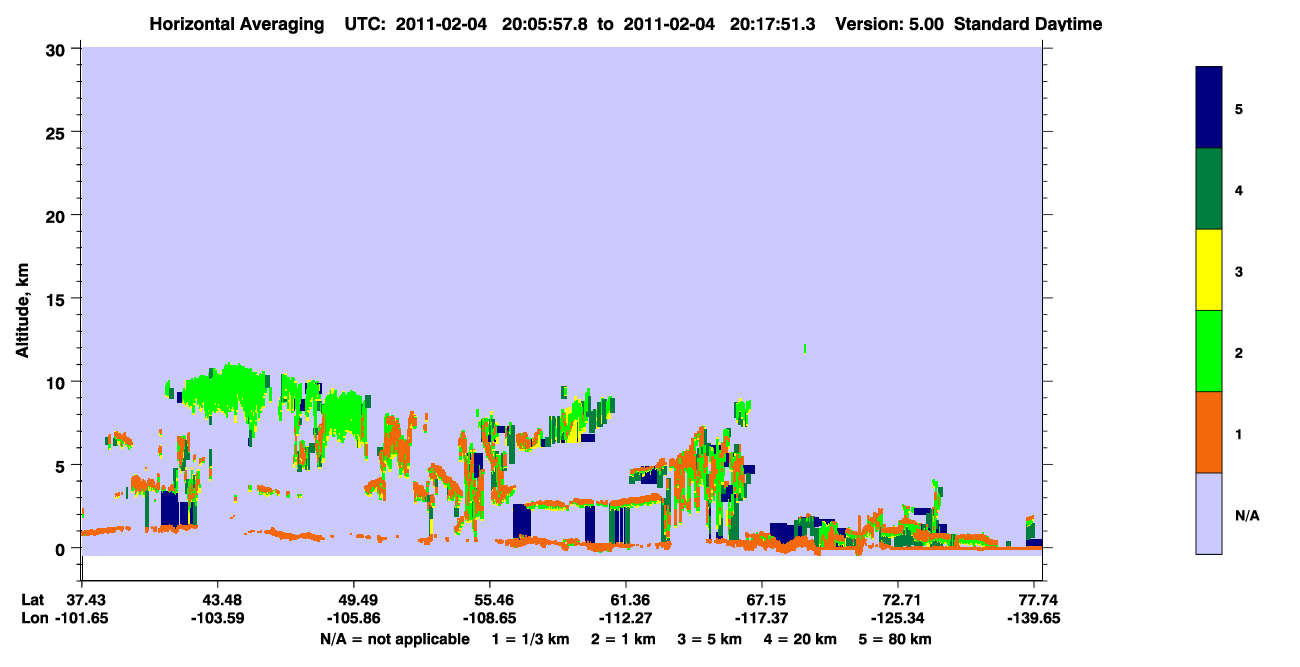Click longitude value -139.65
The width and height of the screenshot is (1300, 667).
point(1034,618)
